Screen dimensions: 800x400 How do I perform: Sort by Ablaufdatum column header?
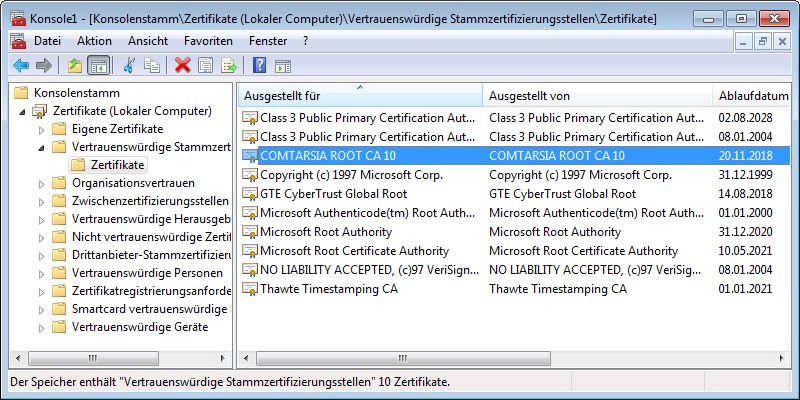click(752, 95)
